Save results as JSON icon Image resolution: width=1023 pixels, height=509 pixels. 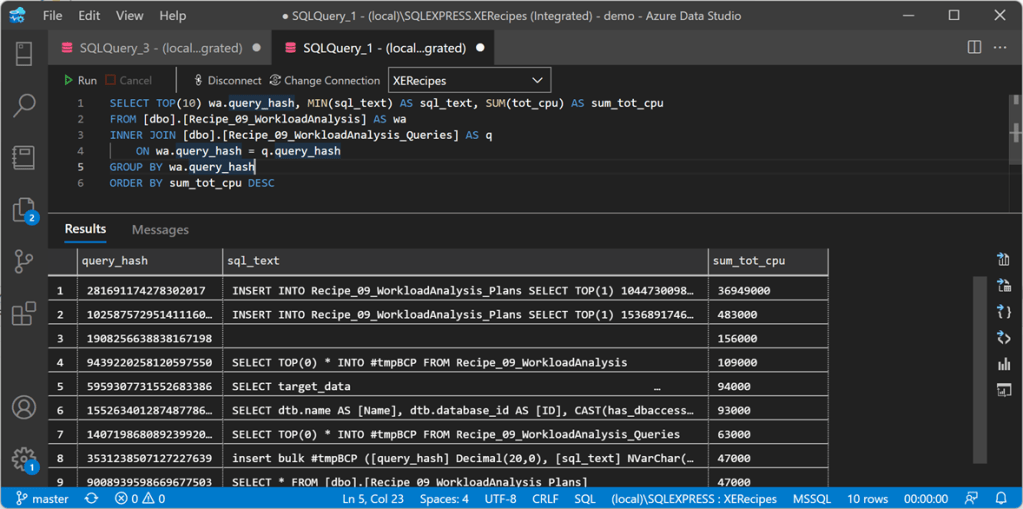tap(1003, 312)
